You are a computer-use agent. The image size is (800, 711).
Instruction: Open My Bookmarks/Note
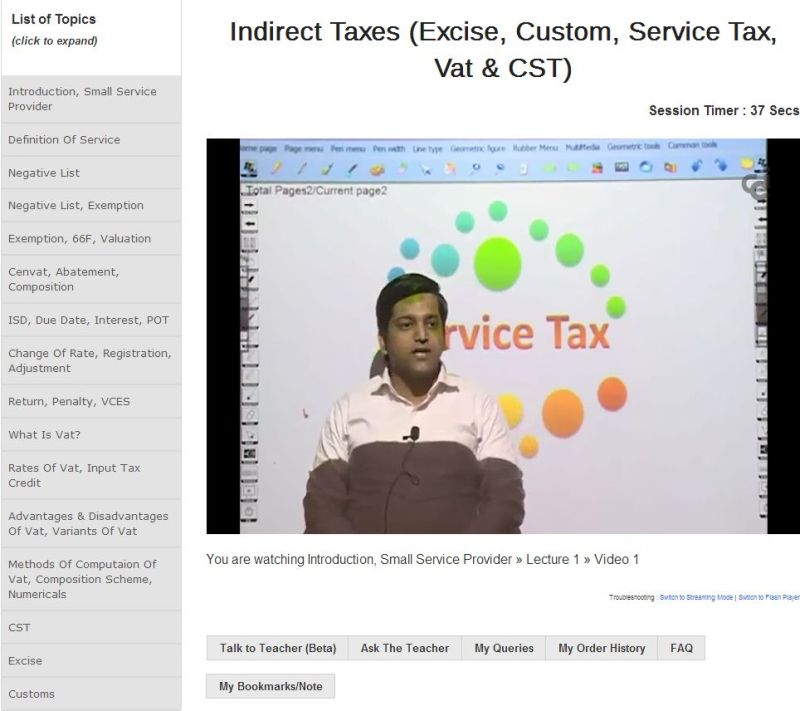point(271,686)
